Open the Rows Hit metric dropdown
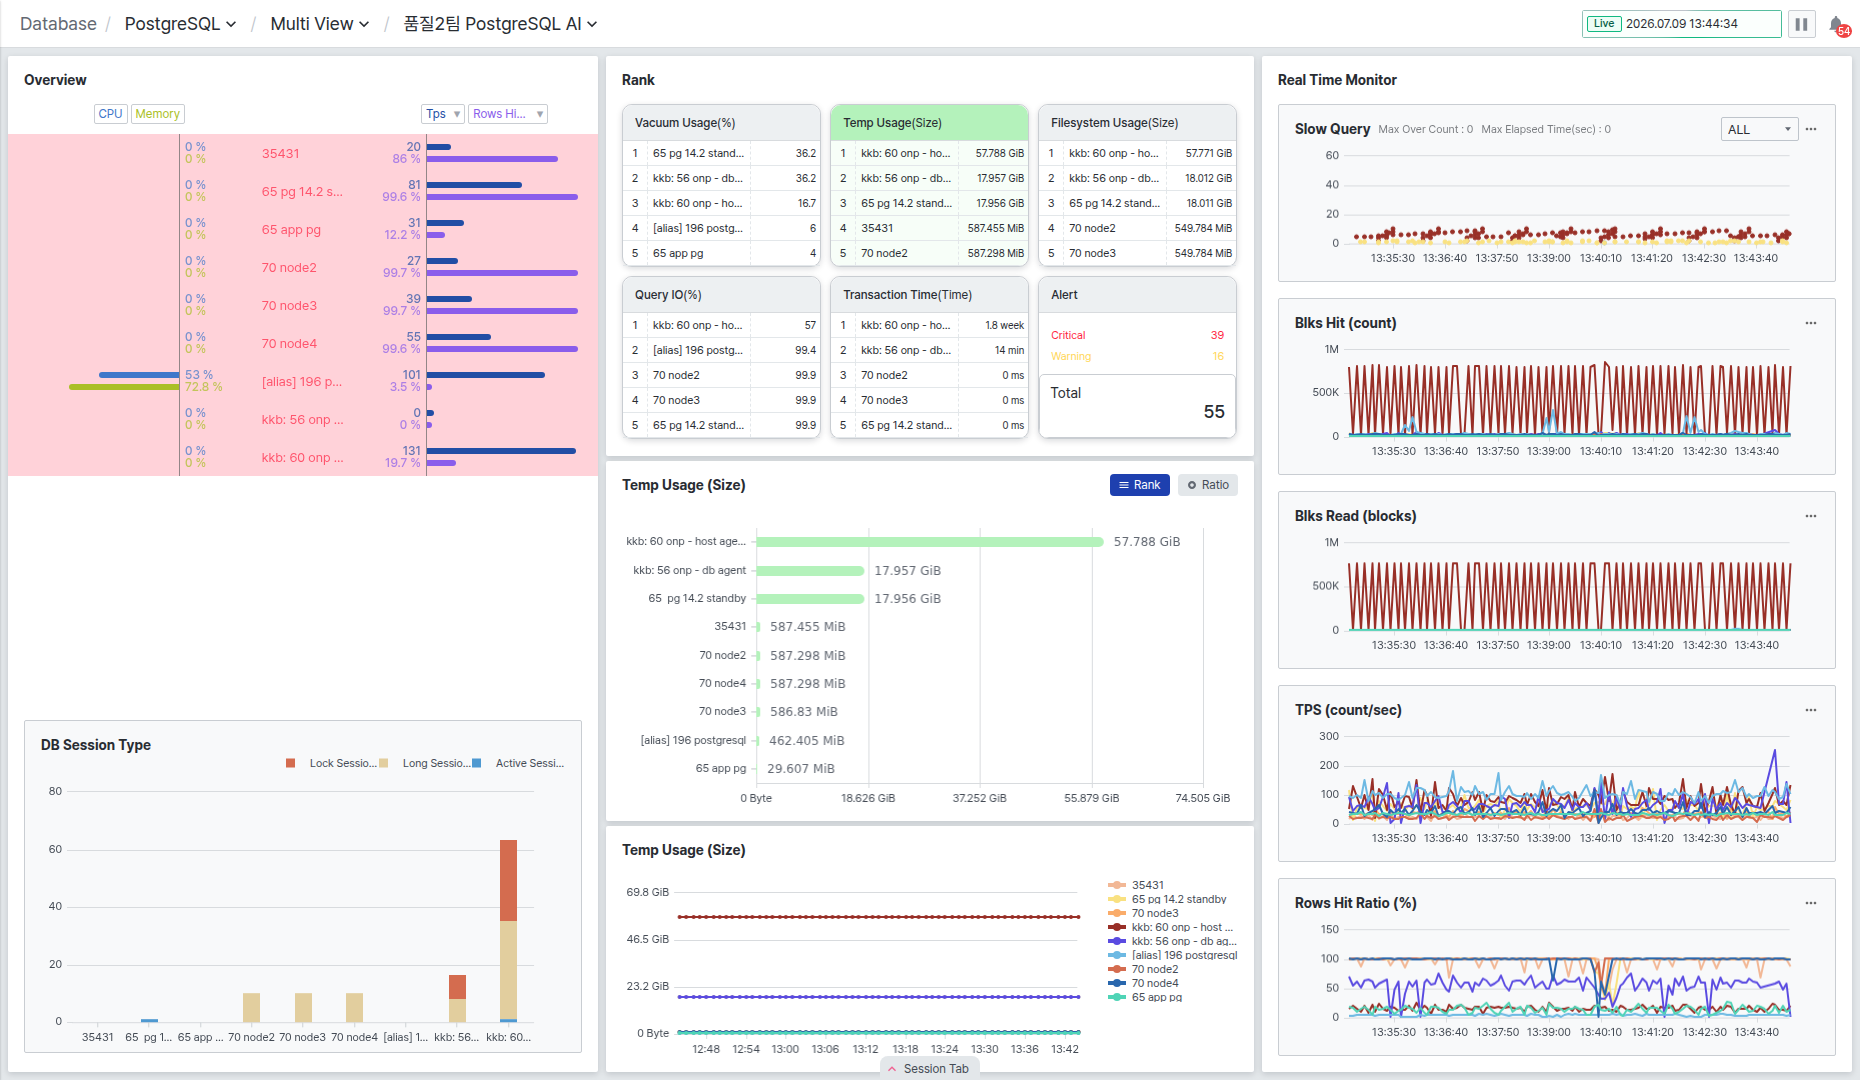Screen dimensions: 1860x1080 coord(508,114)
